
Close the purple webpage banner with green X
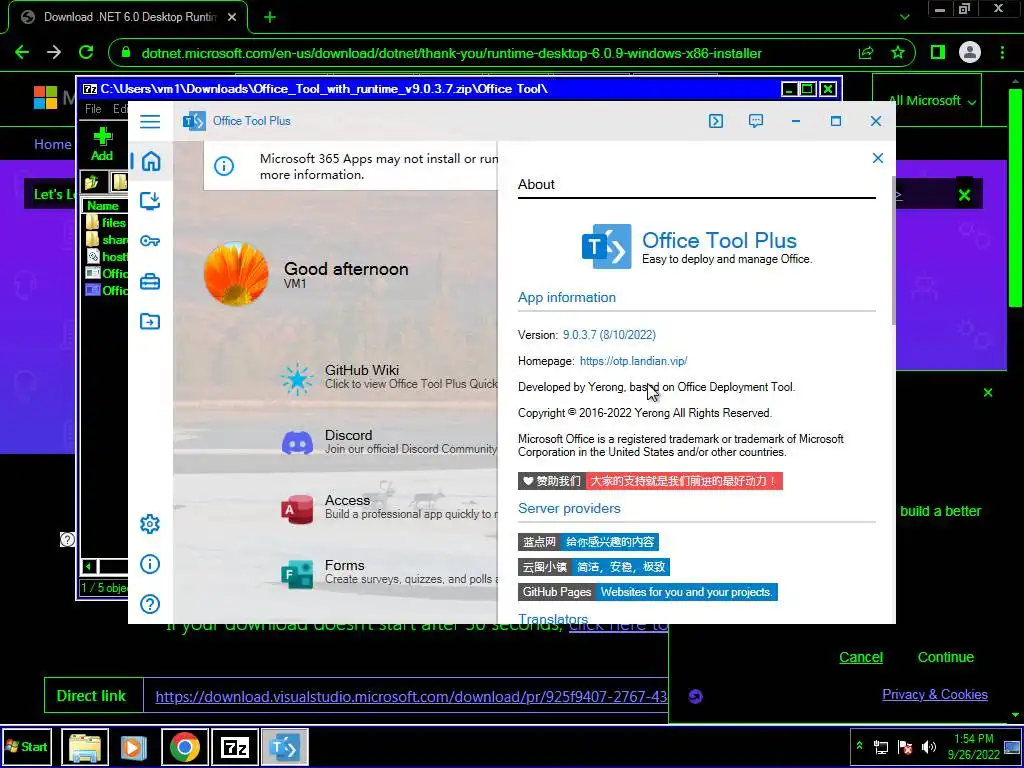point(965,195)
